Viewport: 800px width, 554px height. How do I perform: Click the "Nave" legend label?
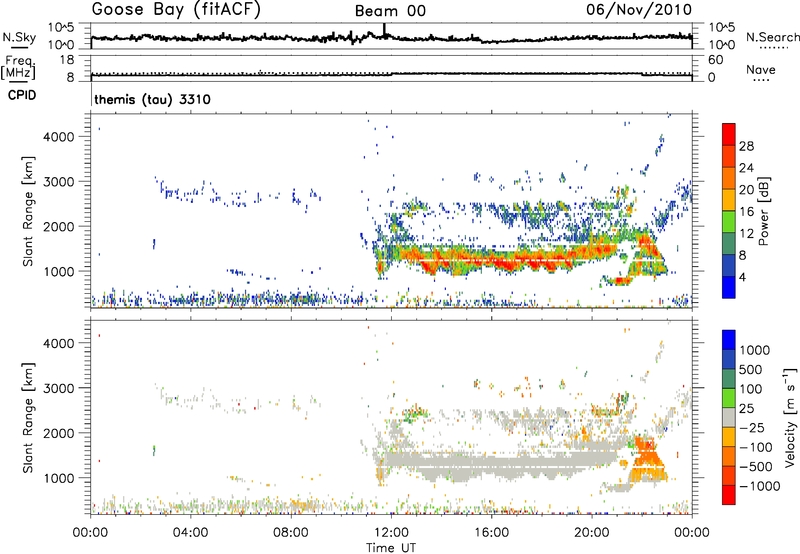pyautogui.click(x=761, y=69)
